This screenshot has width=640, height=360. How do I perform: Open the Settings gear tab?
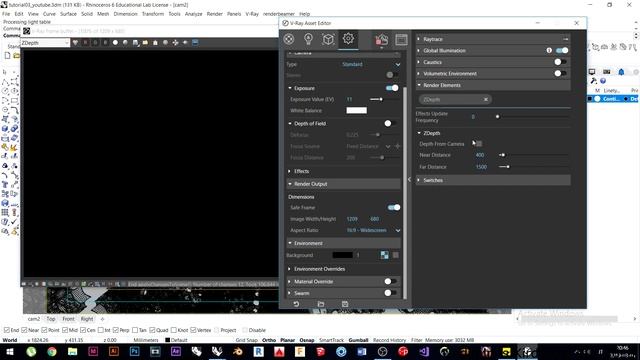coord(348,39)
